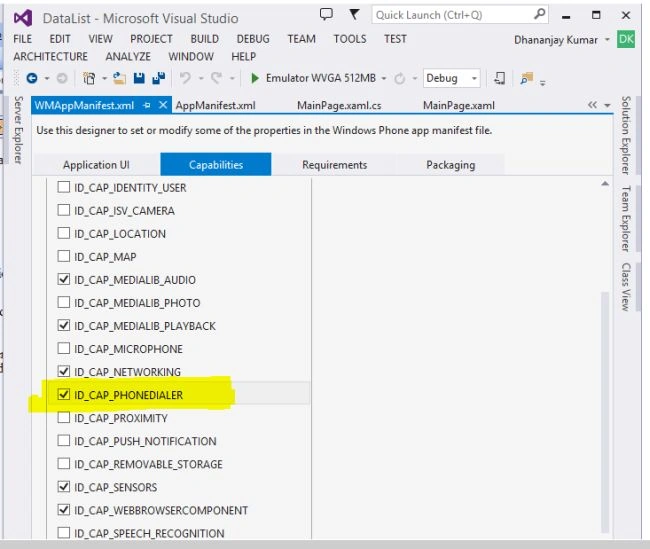Uncheck ID_CAP_MEDIALIB_PLAYBACK
Screen dimensions: 650x549
point(63,325)
